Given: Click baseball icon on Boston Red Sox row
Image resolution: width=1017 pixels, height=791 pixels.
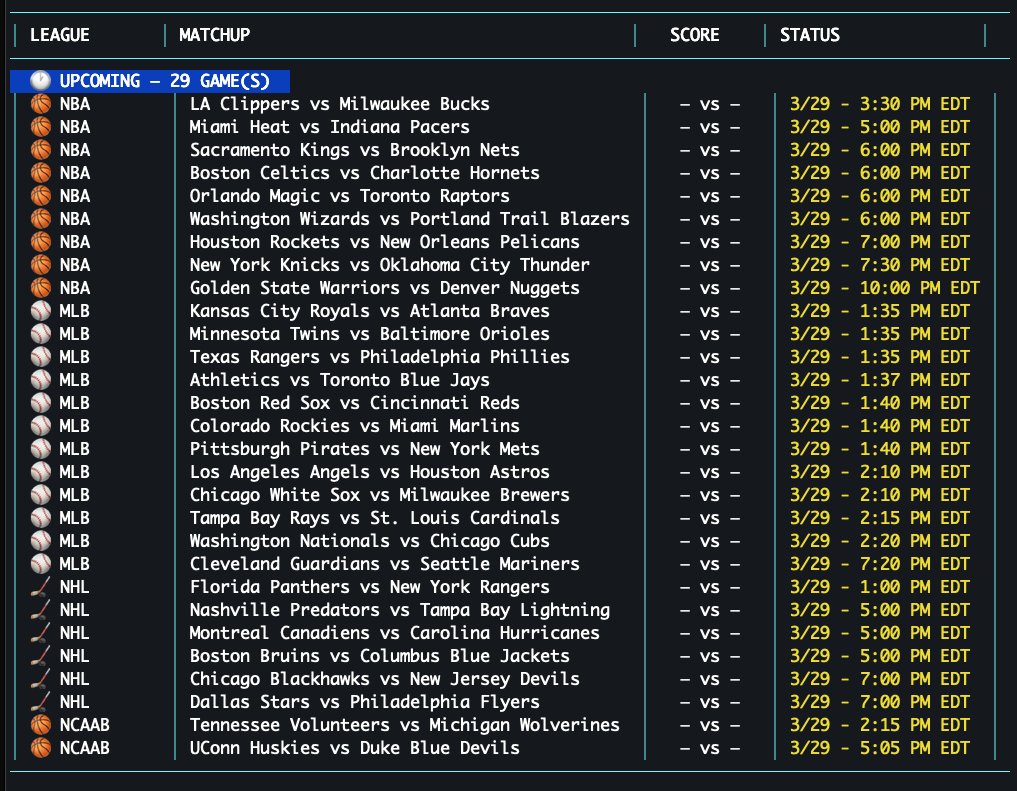Looking at the screenshot, I should click(x=40, y=403).
